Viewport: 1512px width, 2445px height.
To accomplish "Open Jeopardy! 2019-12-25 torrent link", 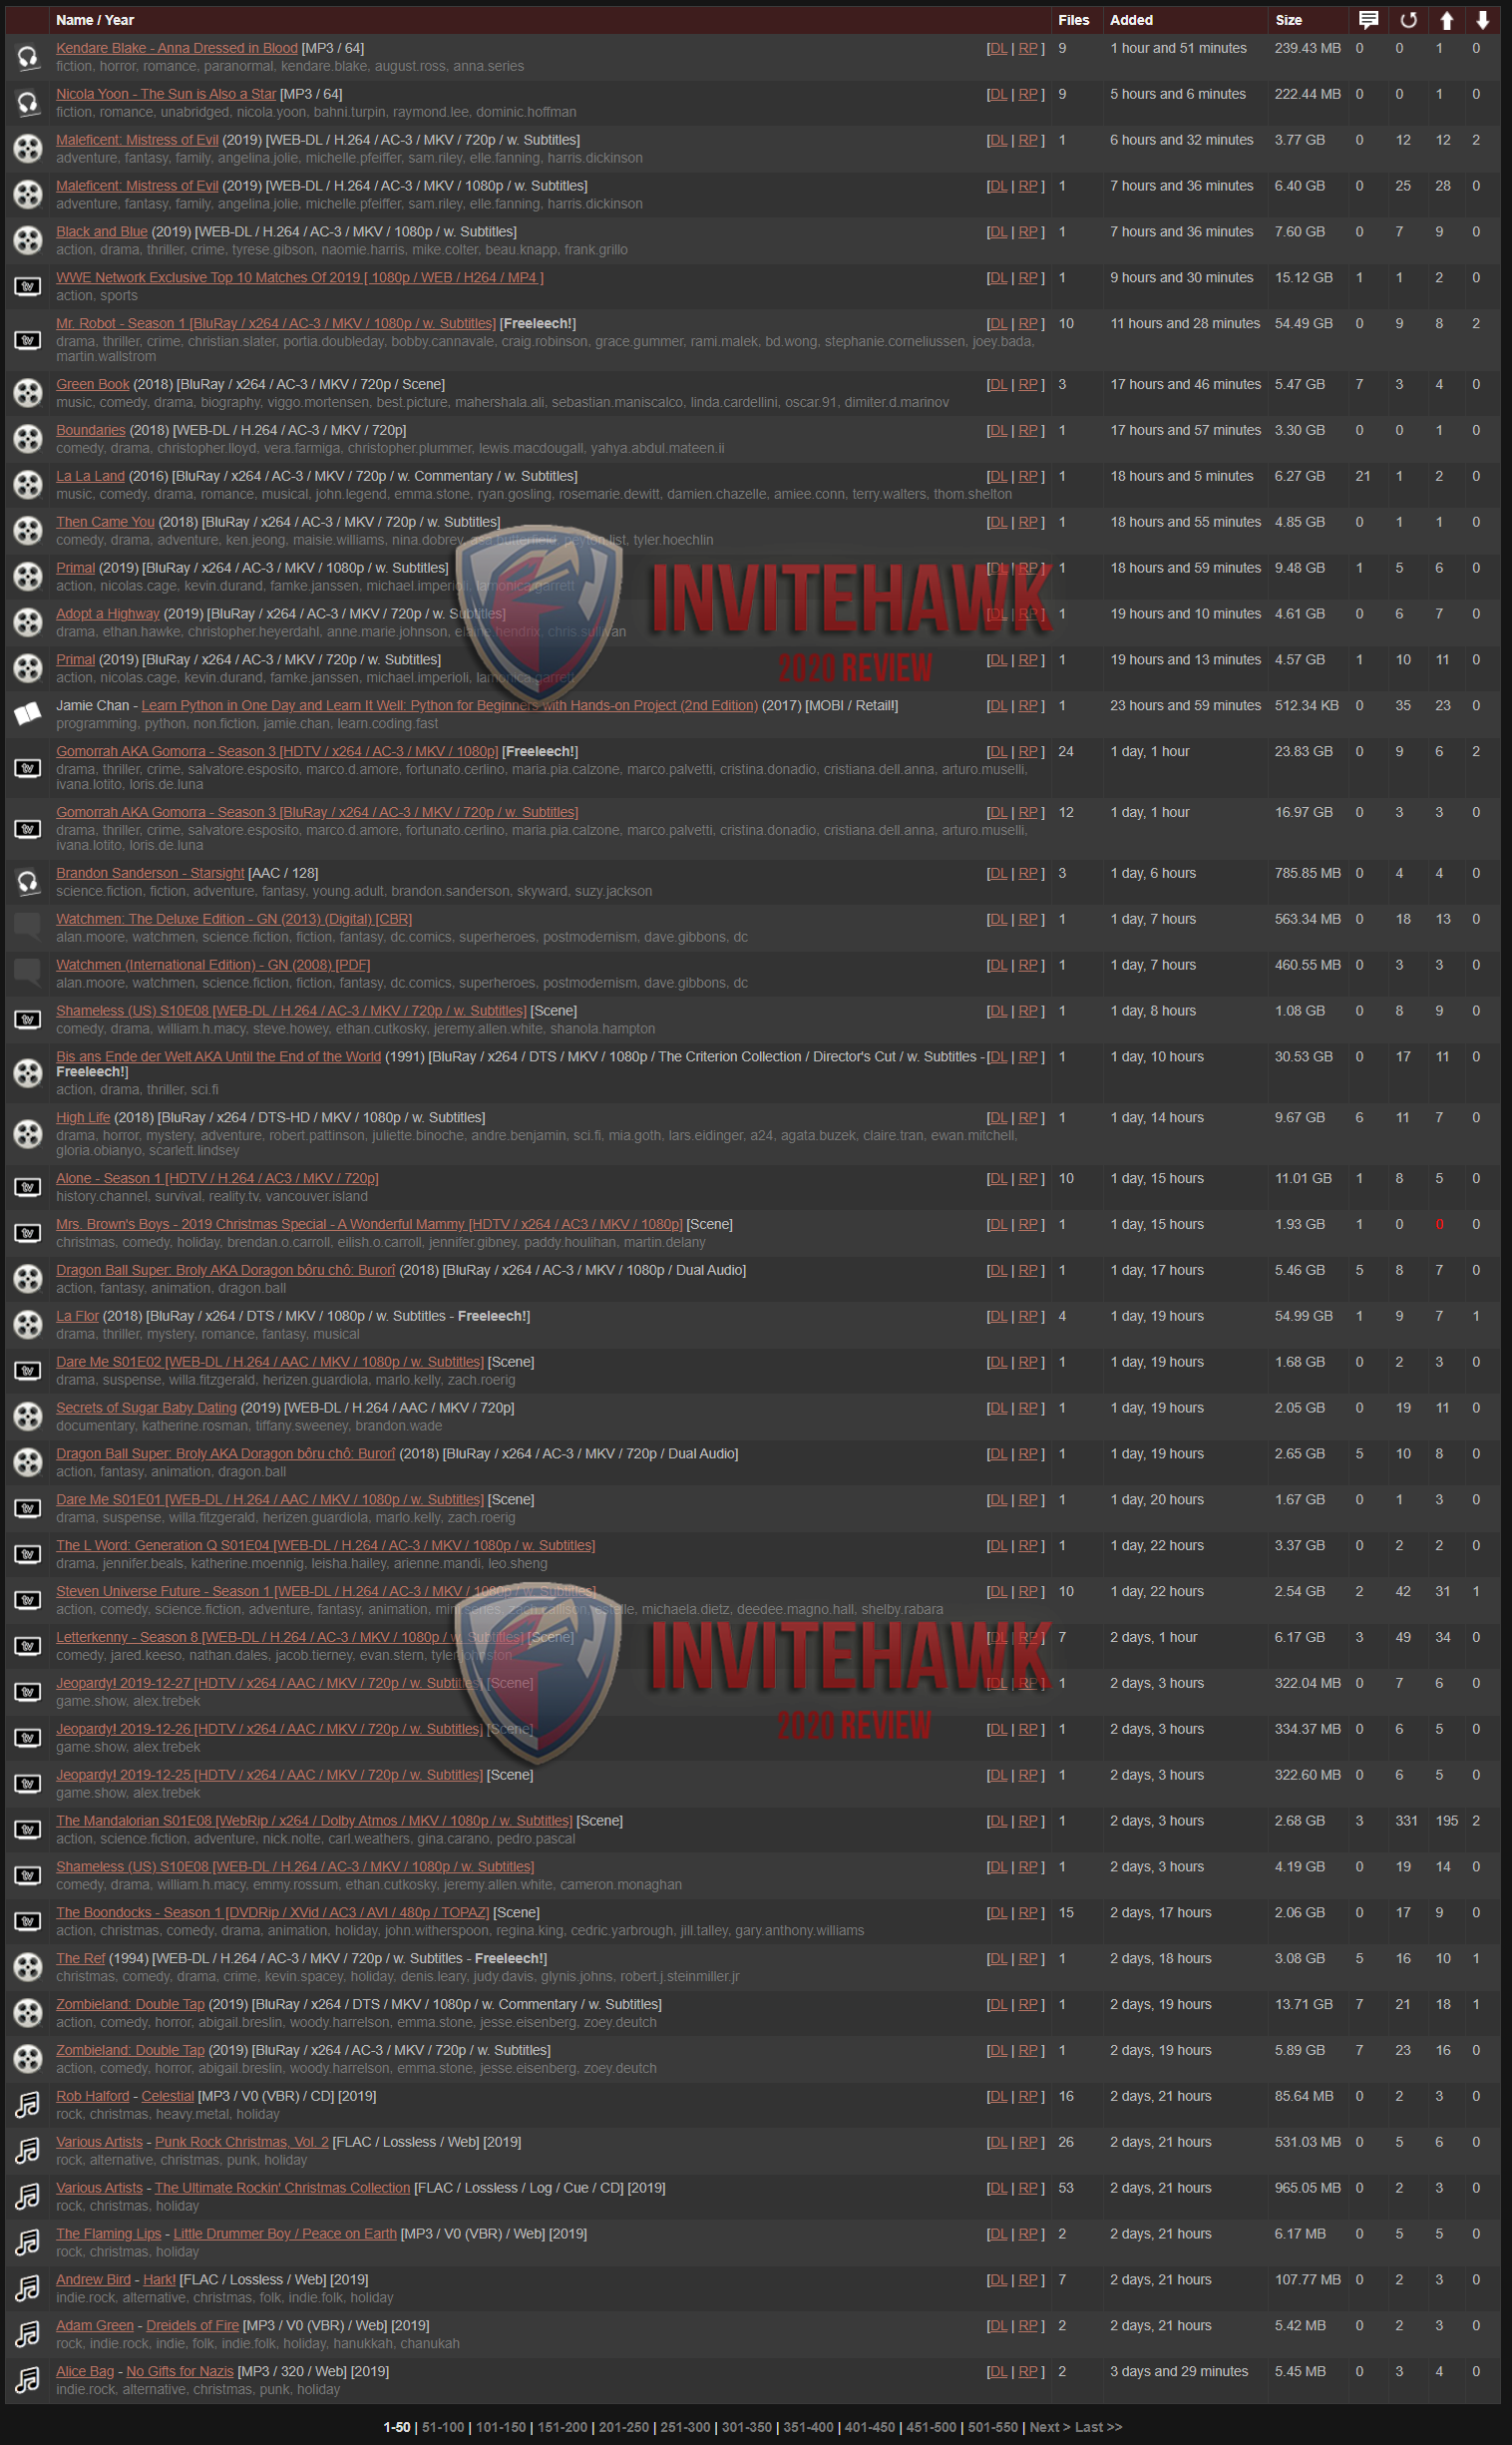I will tap(269, 1775).
